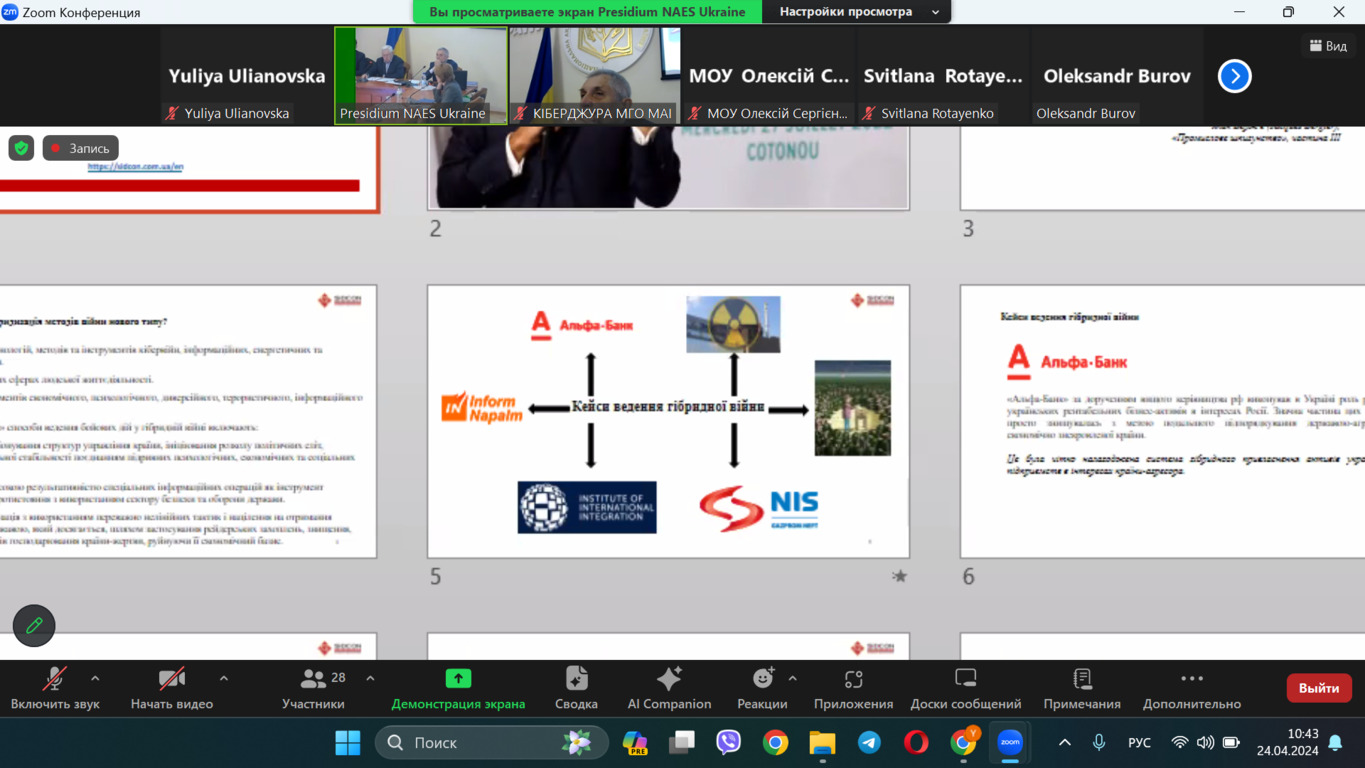This screenshot has width=1365, height=768.
Task: Click the Запись recording indicator
Action: pos(80,148)
